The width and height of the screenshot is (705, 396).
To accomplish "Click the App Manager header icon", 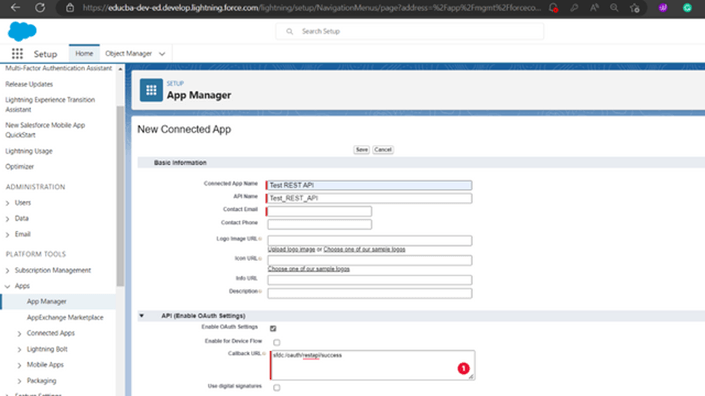I will pyautogui.click(x=151, y=90).
